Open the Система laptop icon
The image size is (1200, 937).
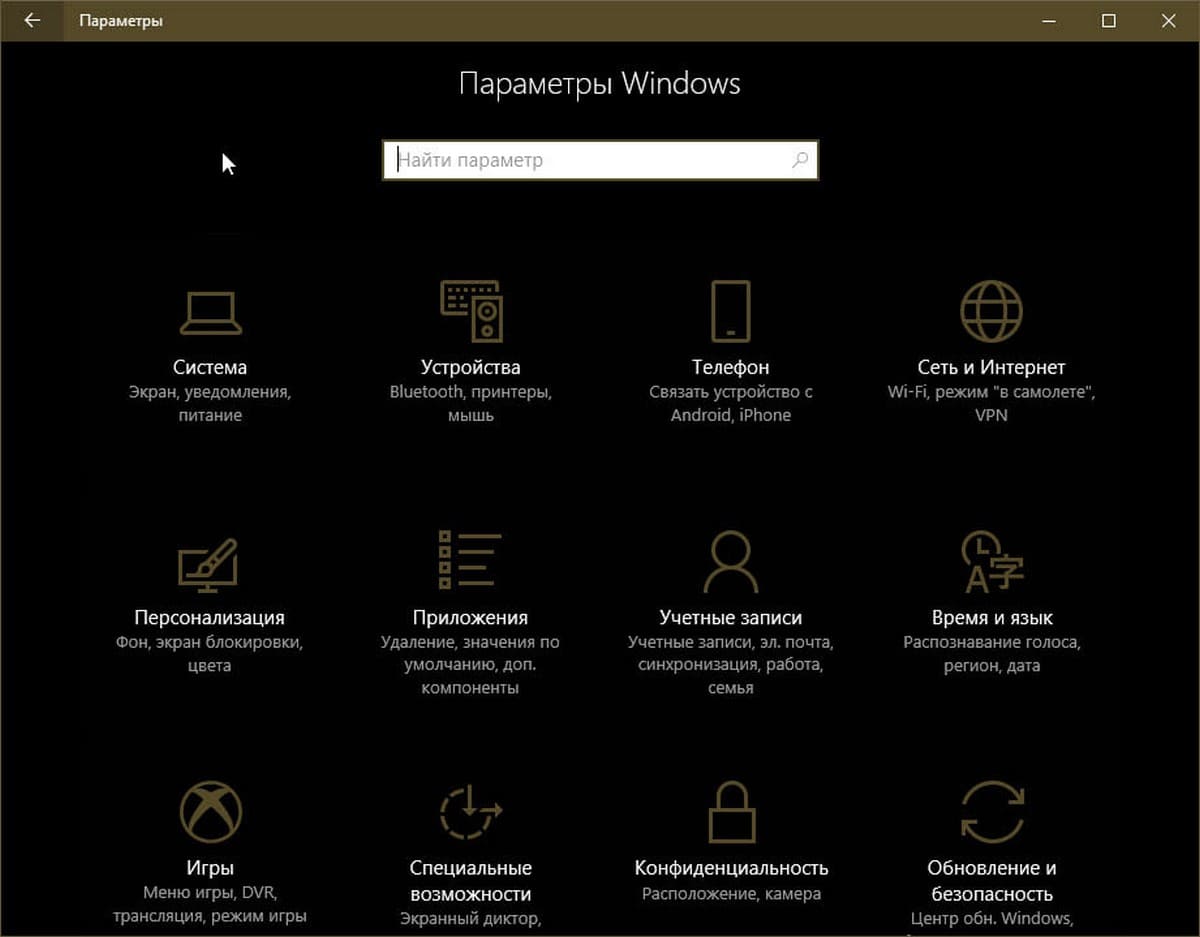(210, 312)
